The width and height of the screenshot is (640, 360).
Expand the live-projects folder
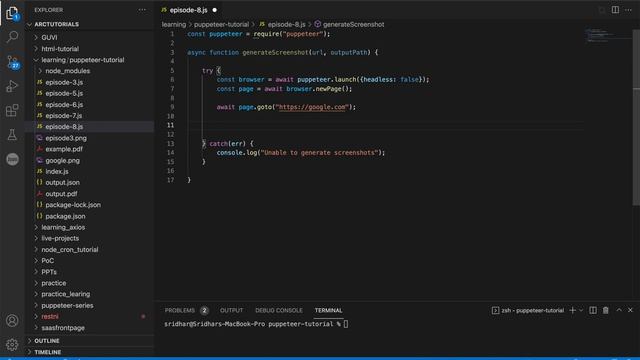(x=60, y=238)
